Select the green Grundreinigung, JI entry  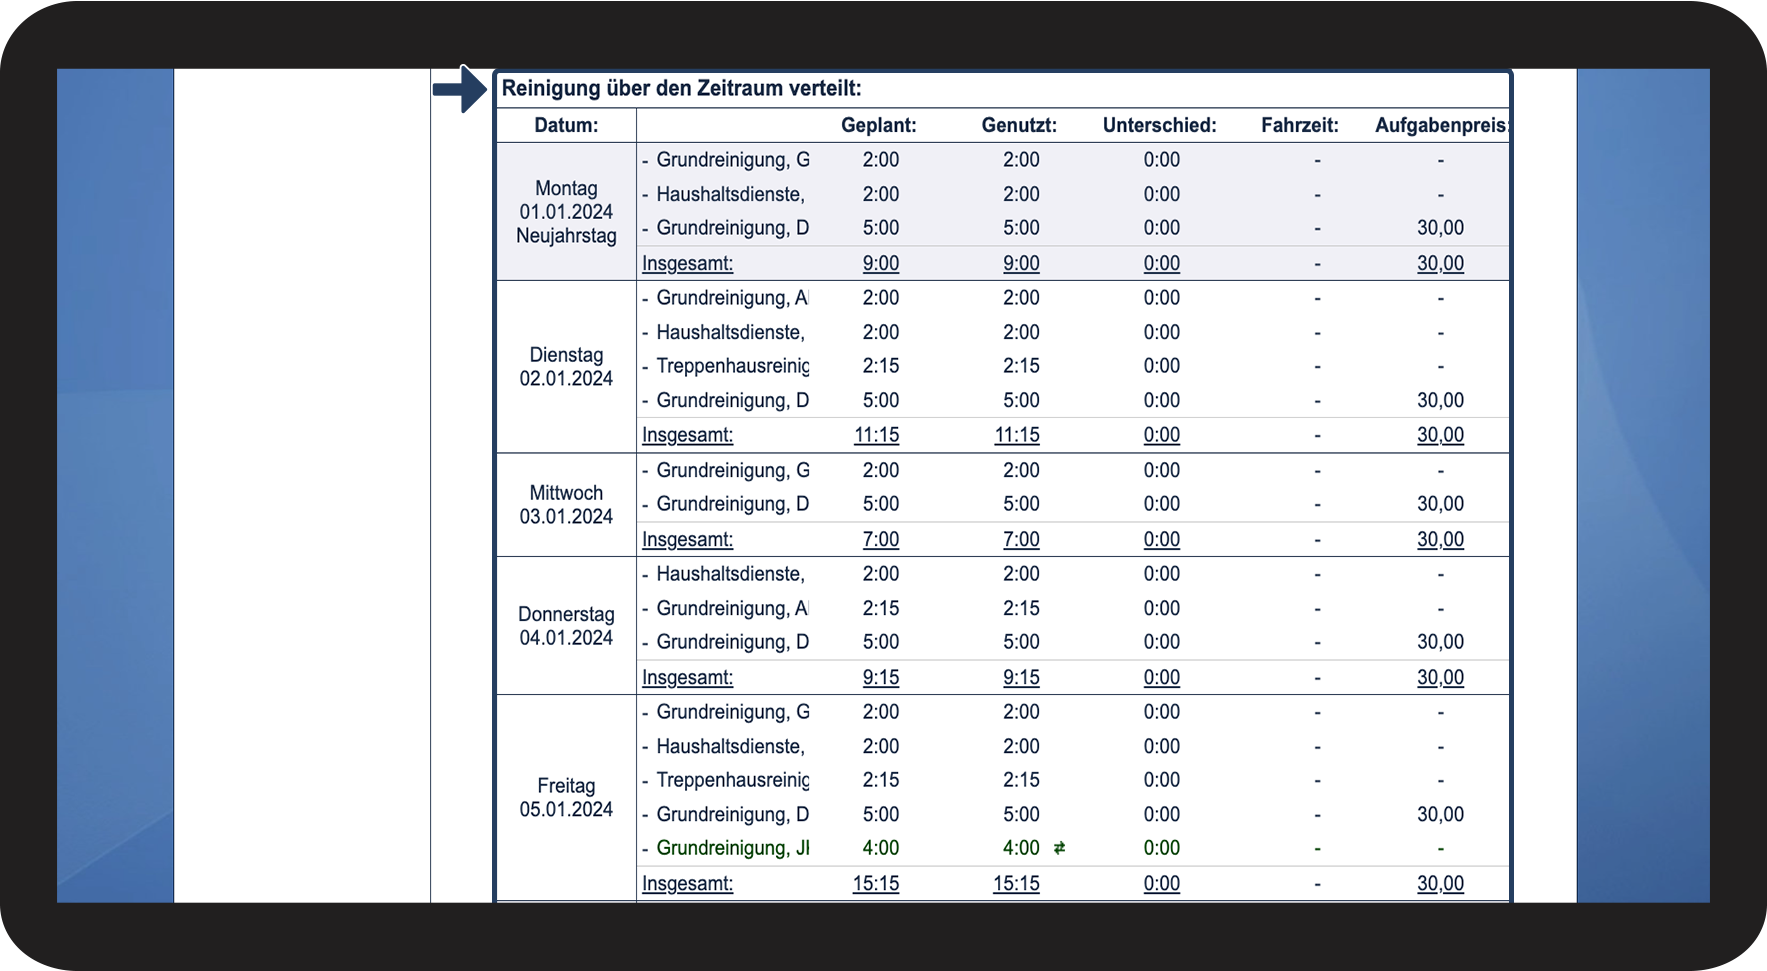(x=732, y=848)
